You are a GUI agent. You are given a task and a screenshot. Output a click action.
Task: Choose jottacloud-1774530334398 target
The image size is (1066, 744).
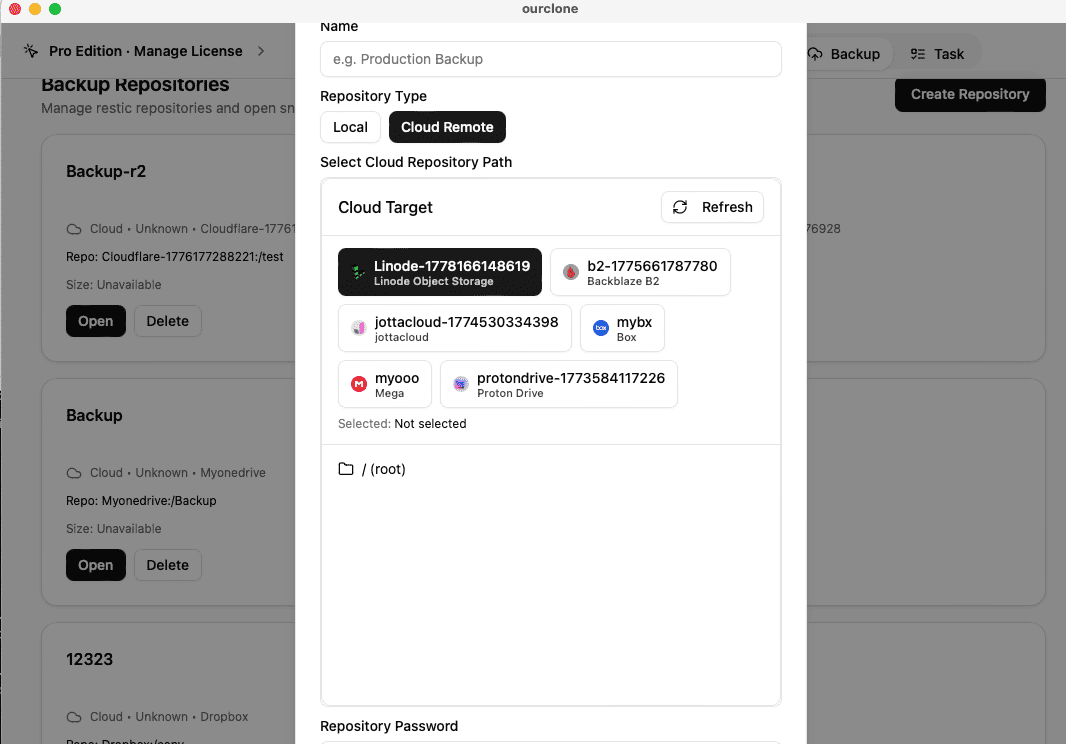click(x=454, y=328)
